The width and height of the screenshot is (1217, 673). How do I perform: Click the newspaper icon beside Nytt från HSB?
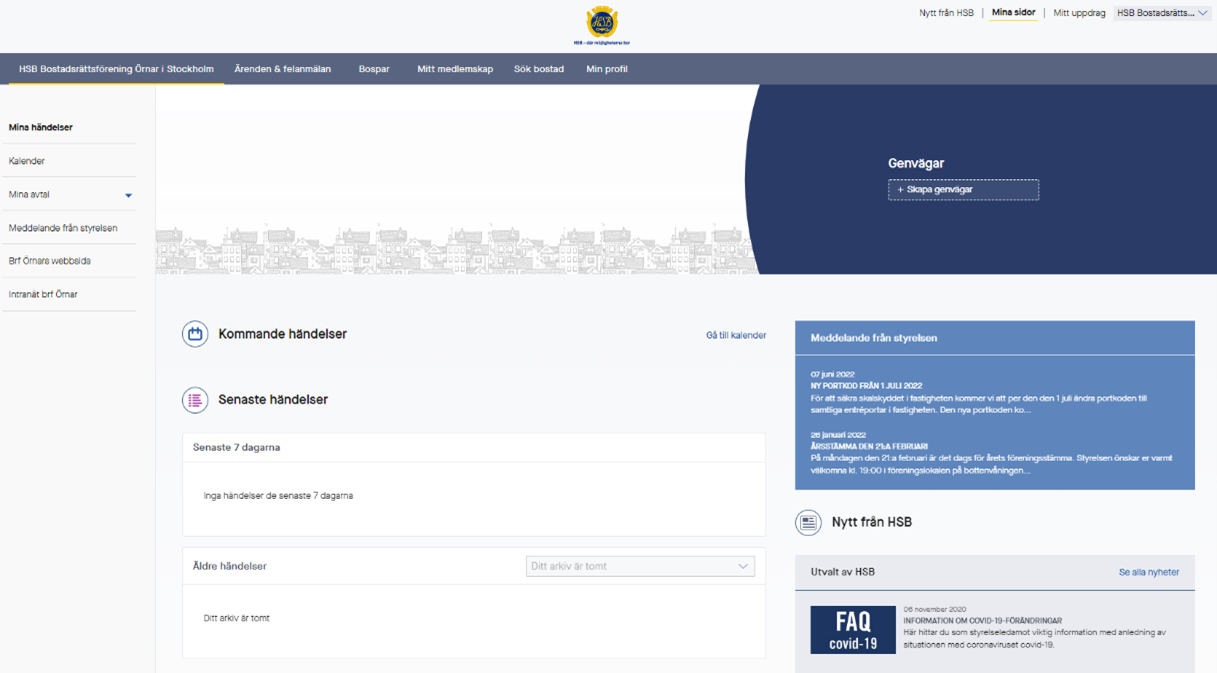point(808,522)
